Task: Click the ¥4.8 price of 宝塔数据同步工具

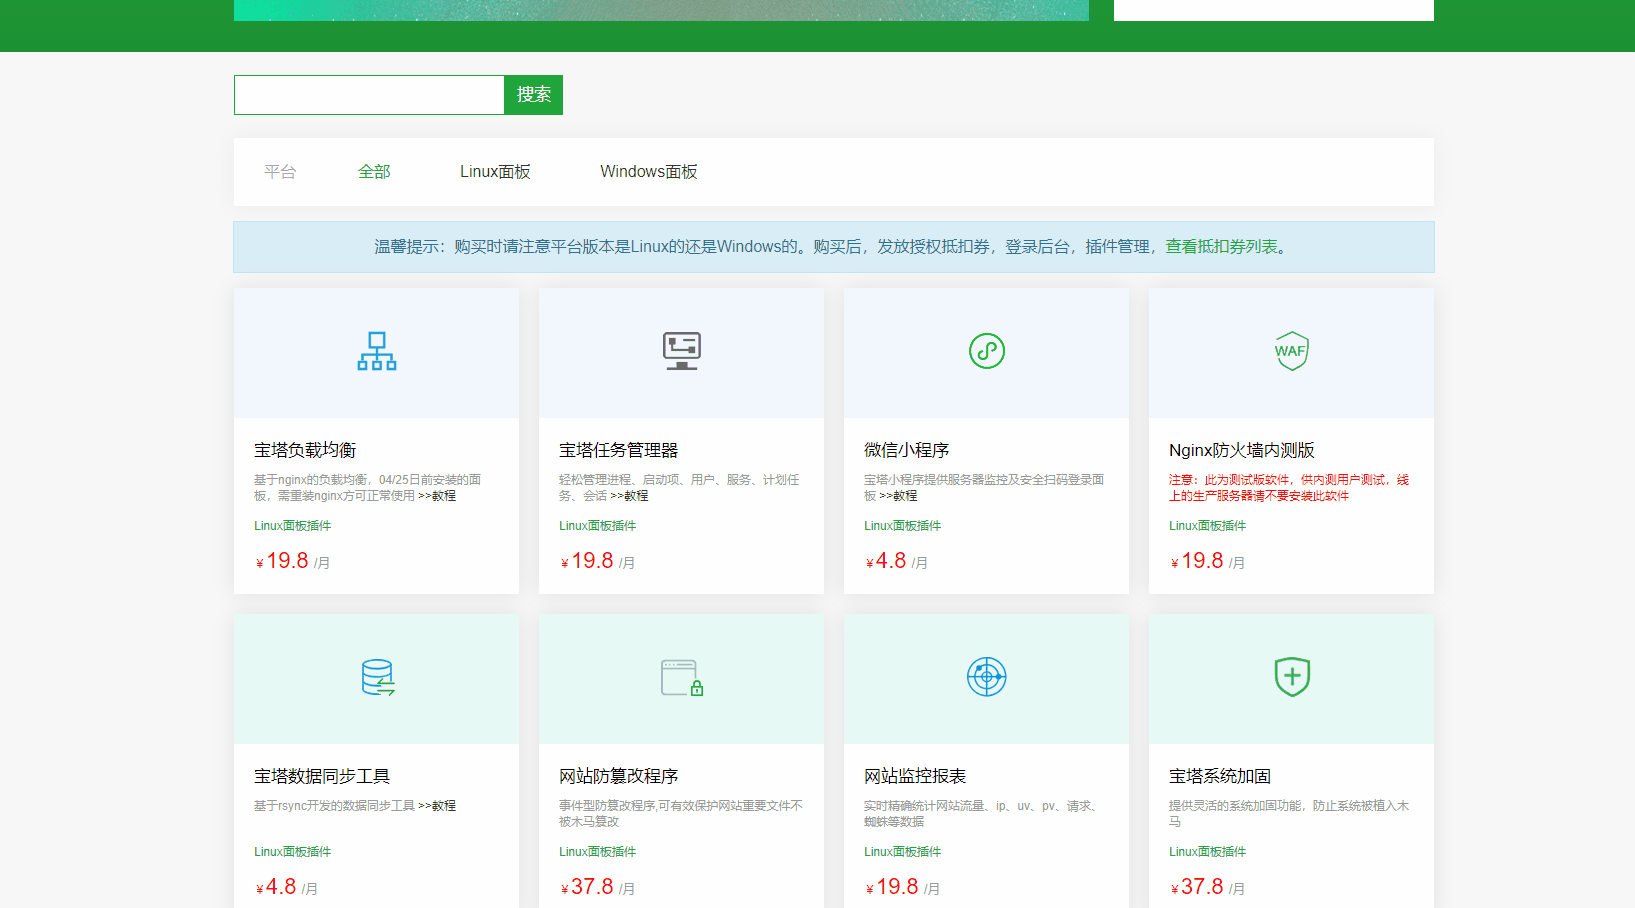Action: click(x=276, y=887)
